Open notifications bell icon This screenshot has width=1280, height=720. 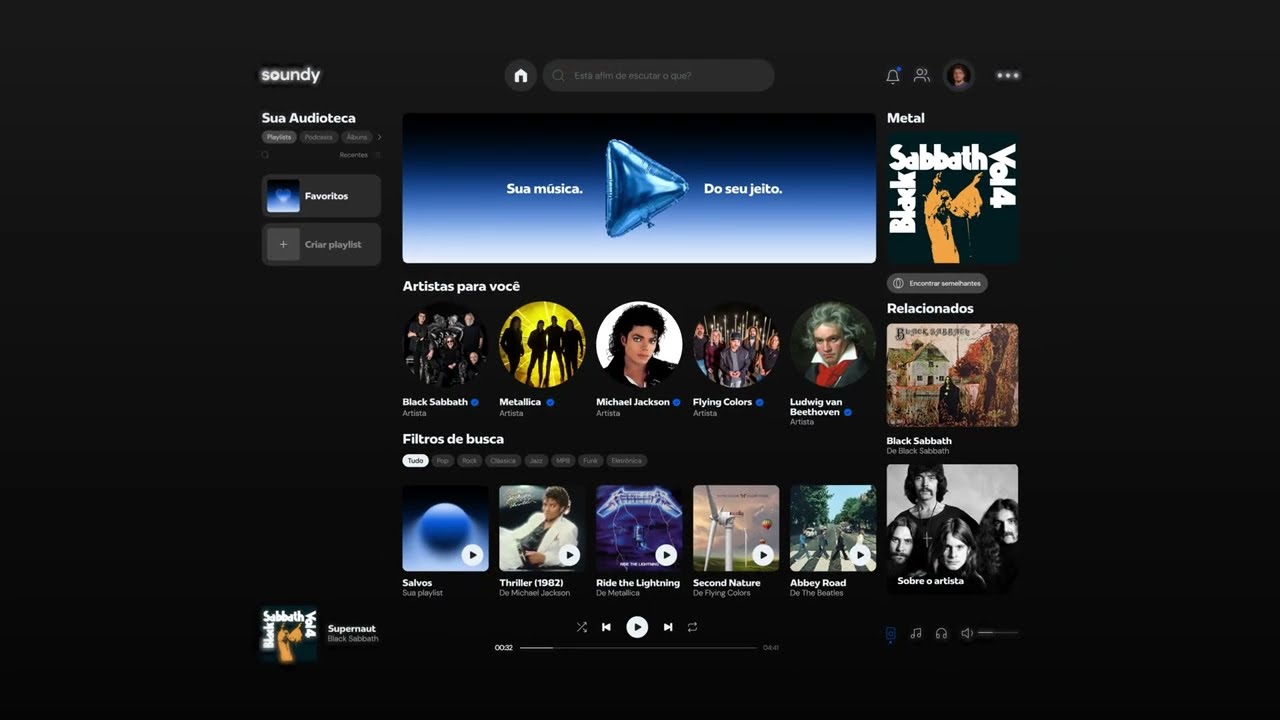[893, 75]
